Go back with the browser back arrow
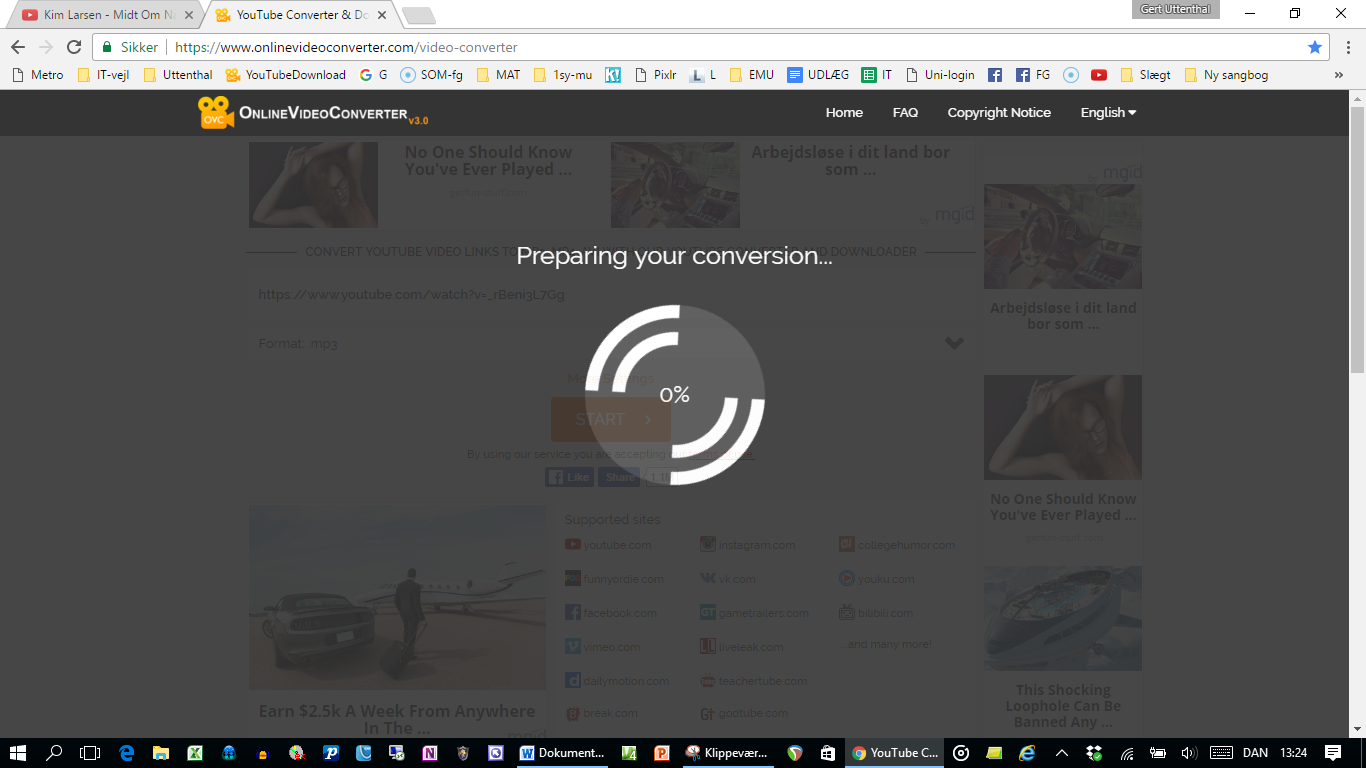This screenshot has height=768, width=1366. pyautogui.click(x=18, y=47)
